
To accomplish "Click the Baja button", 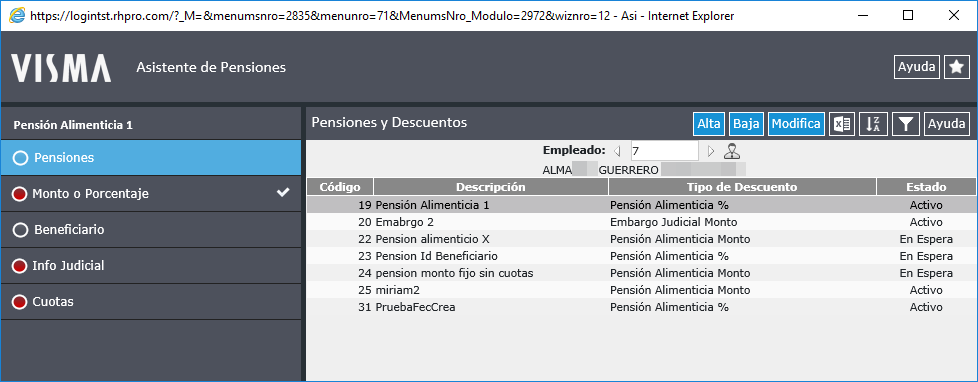I will [x=746, y=124].
